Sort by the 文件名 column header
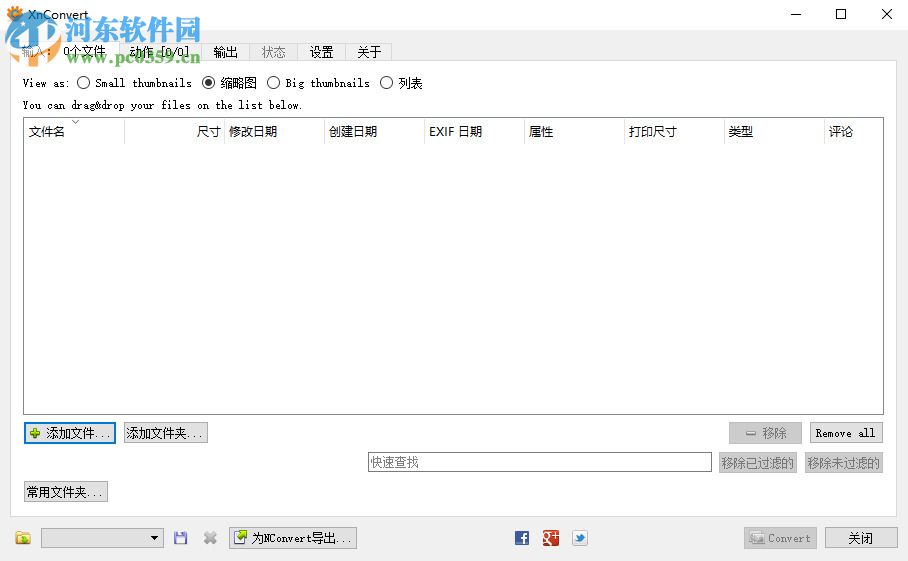The width and height of the screenshot is (908, 561). click(74, 131)
